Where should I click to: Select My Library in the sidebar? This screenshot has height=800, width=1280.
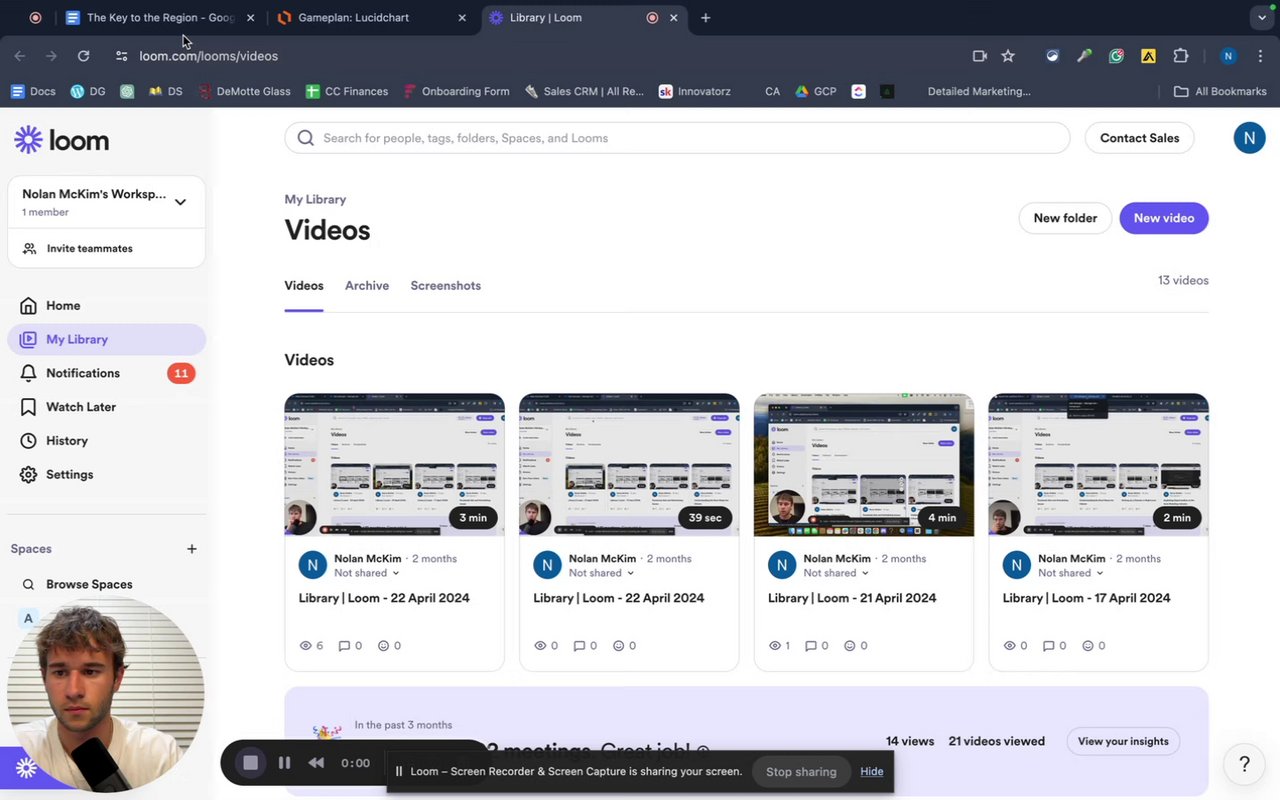click(x=106, y=339)
